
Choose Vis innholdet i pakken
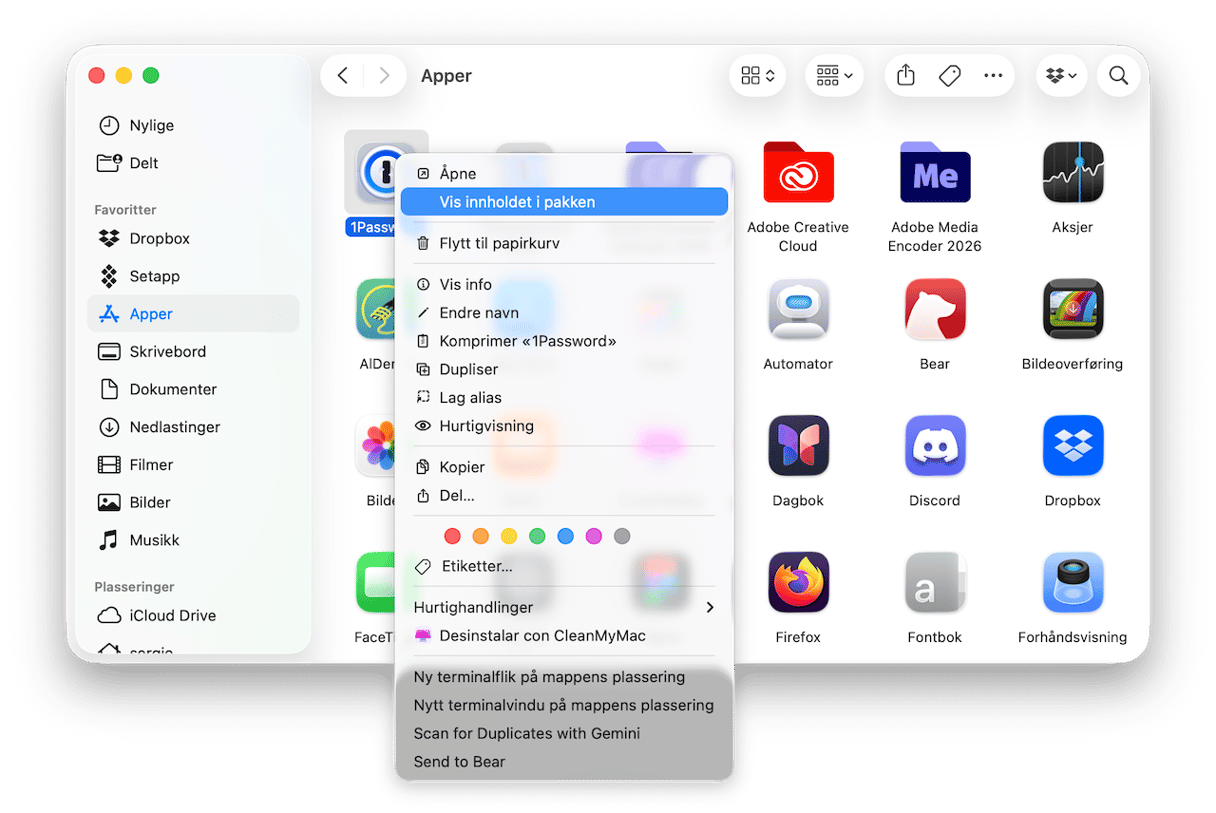(565, 202)
